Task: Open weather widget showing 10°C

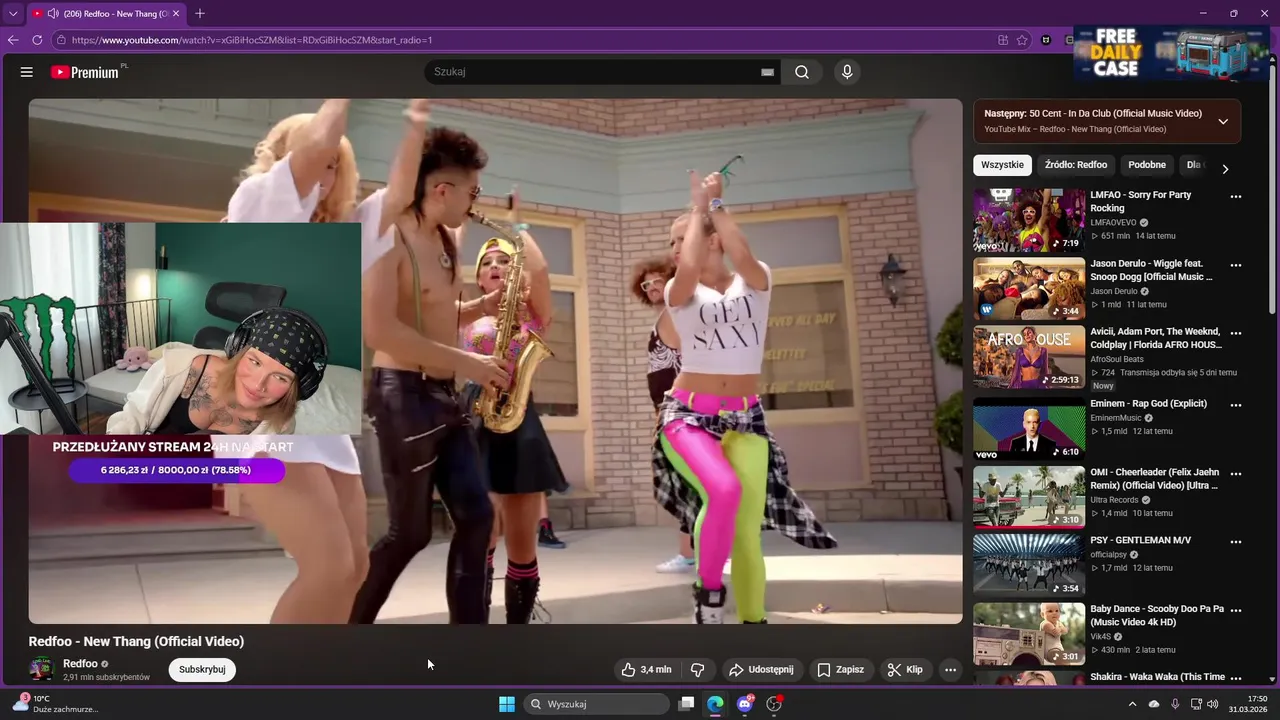Action: click(55, 704)
